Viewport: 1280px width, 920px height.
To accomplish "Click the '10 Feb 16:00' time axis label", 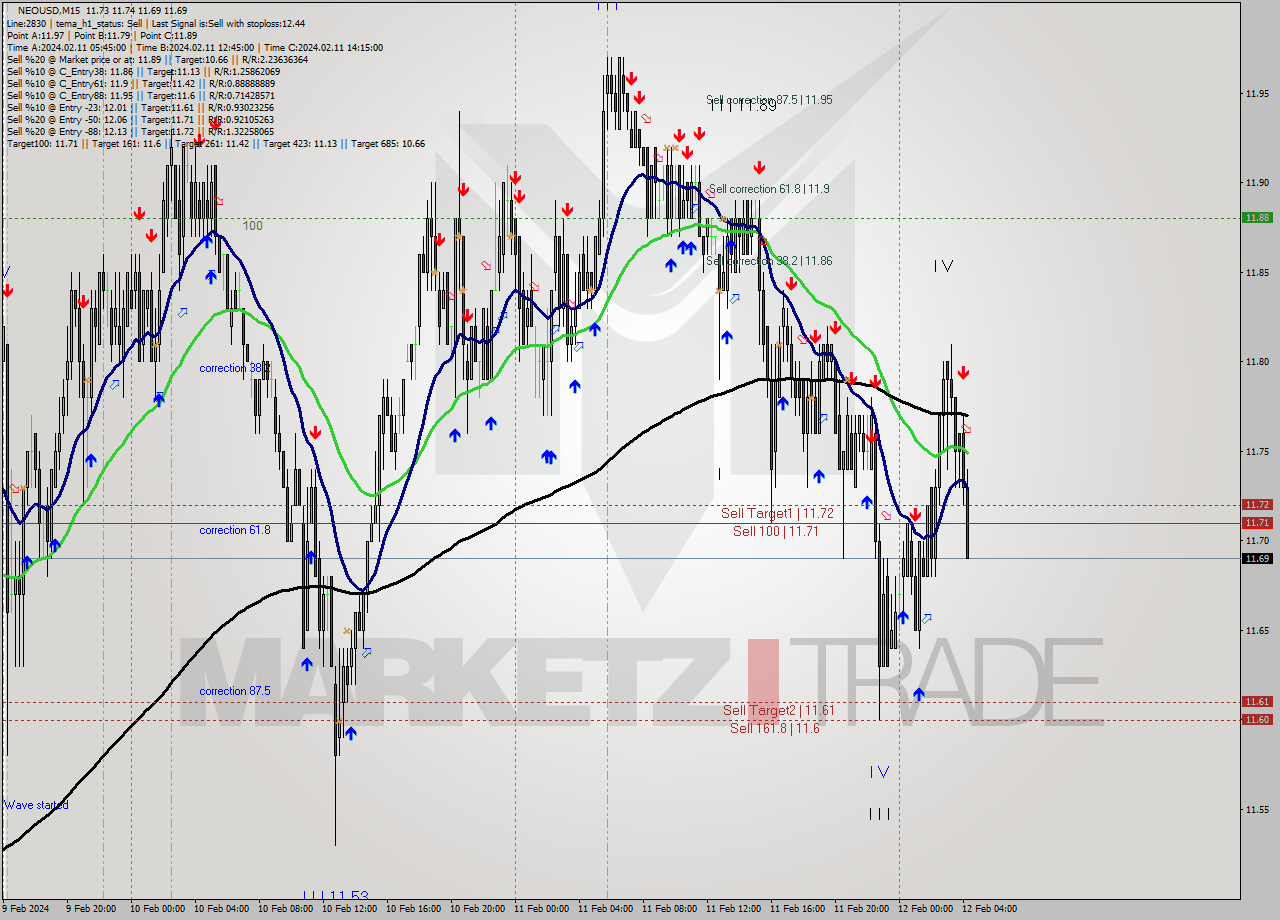I will pyautogui.click(x=416, y=909).
